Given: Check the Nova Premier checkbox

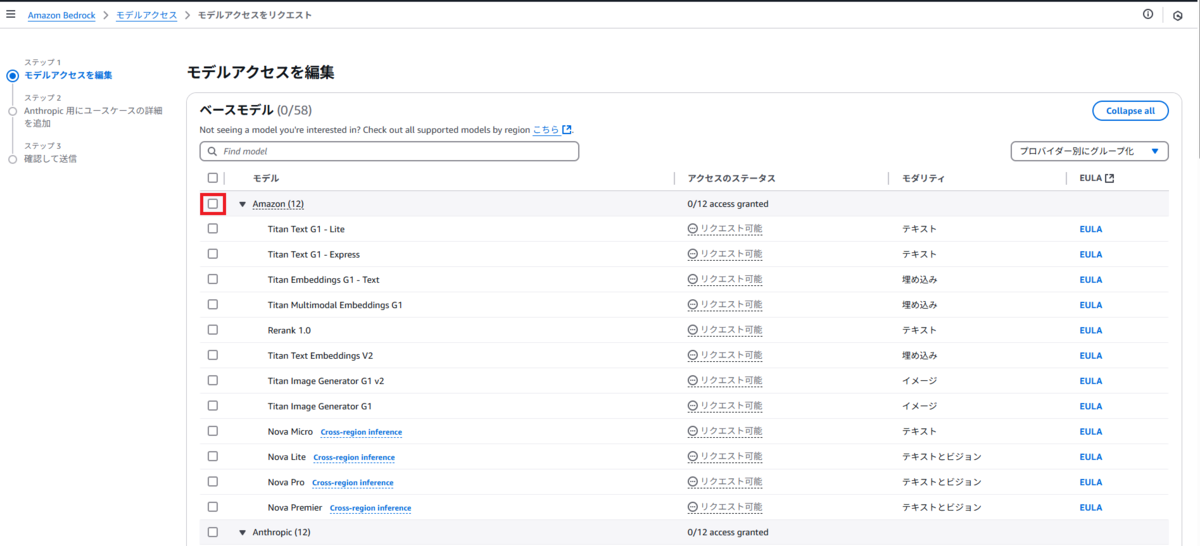Looking at the screenshot, I should pos(212,507).
